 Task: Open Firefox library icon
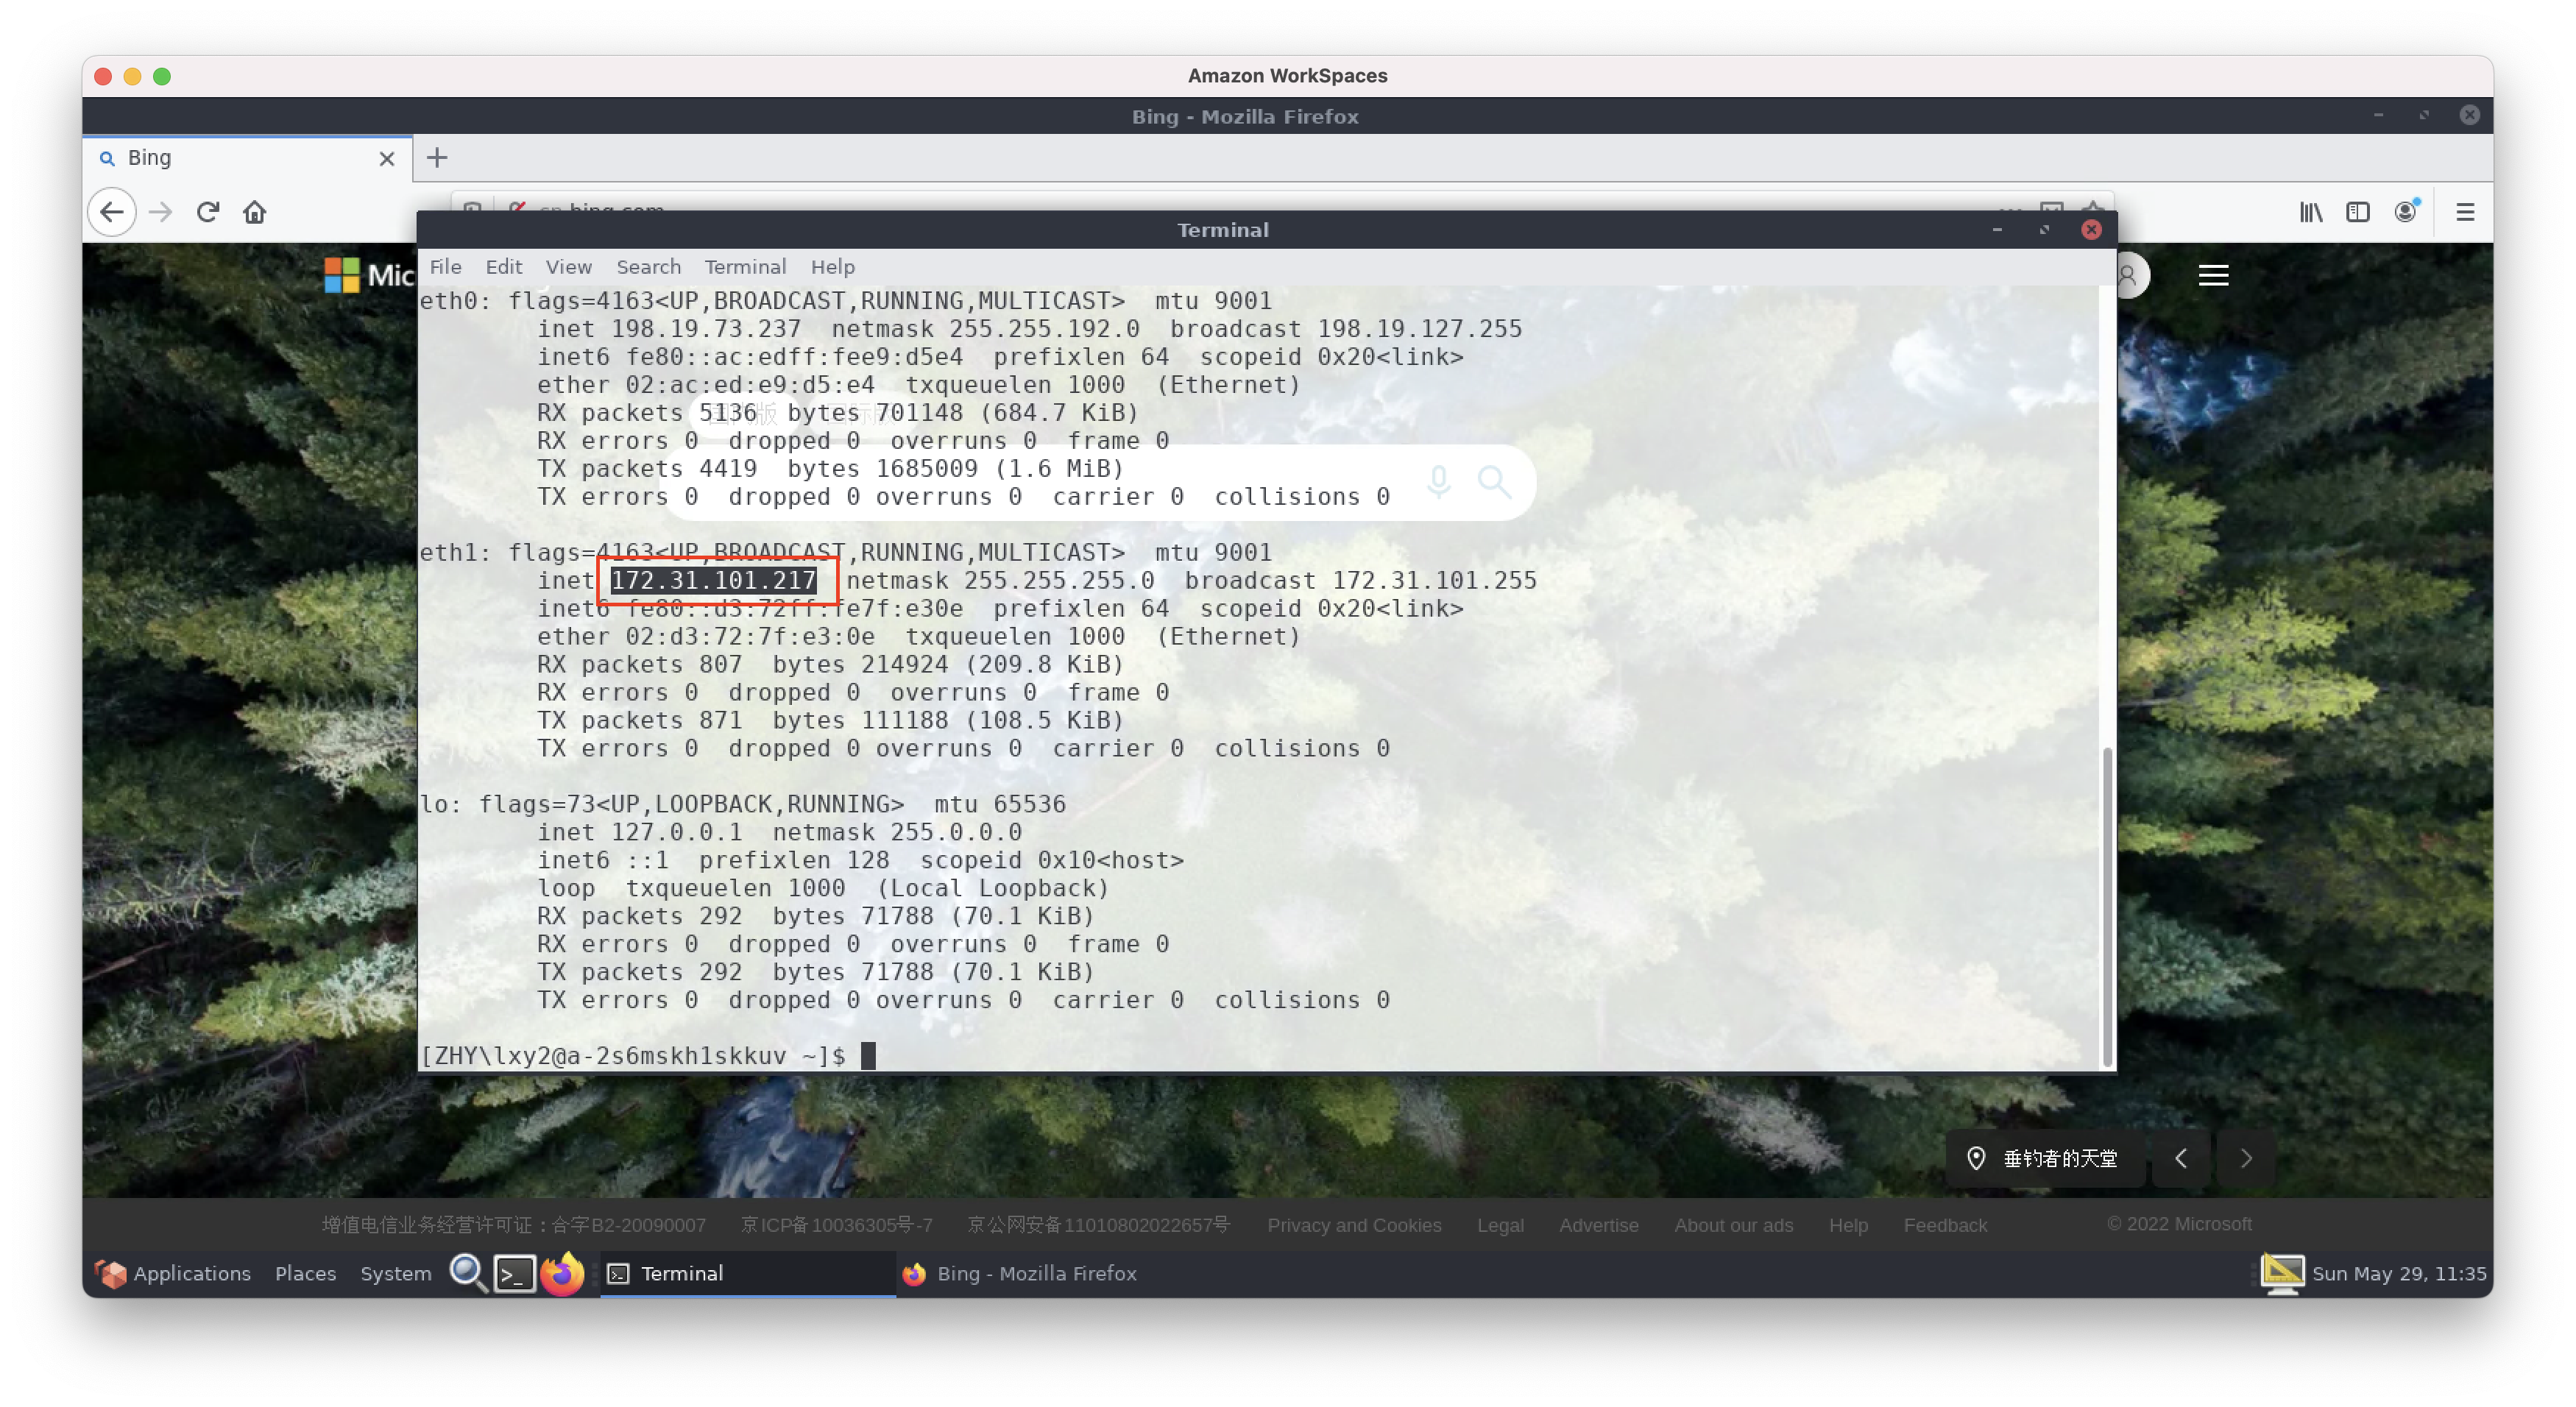coord(2310,212)
